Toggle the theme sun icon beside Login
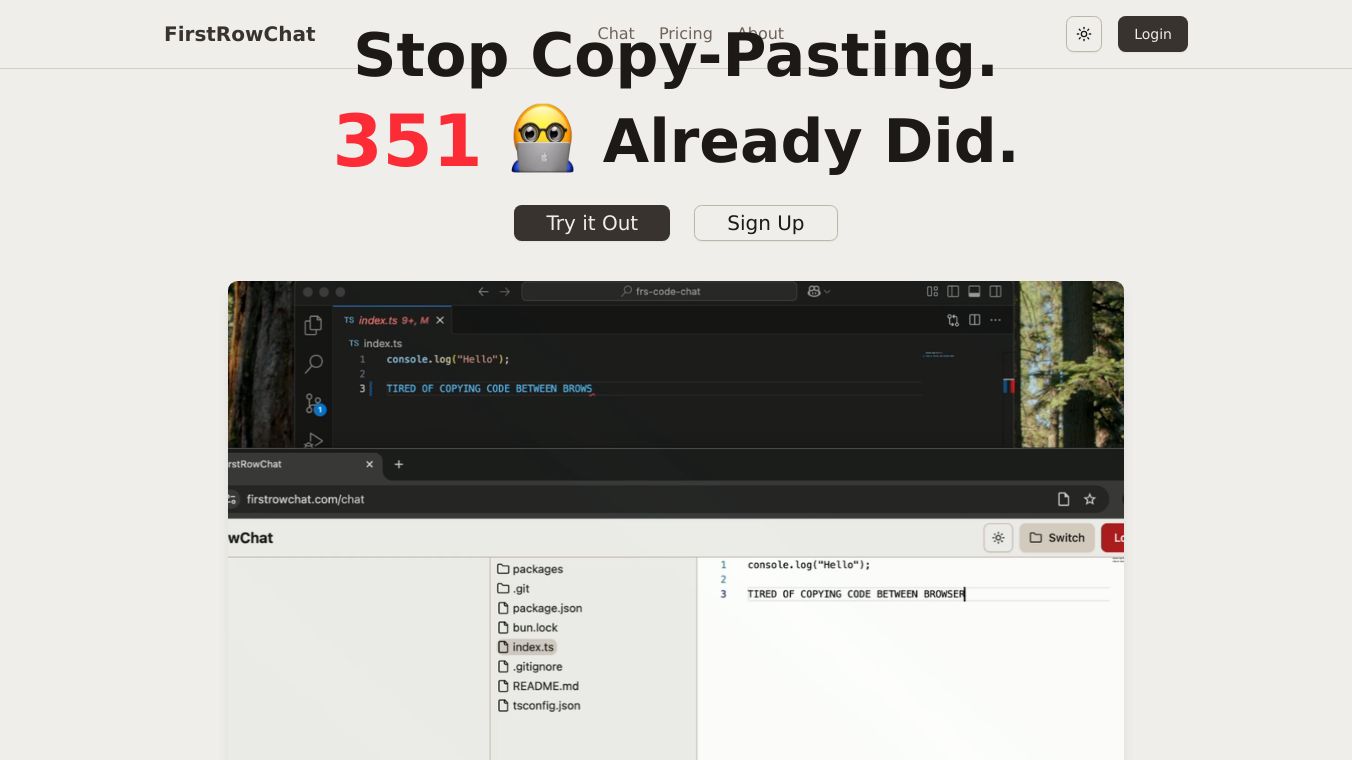This screenshot has height=760, width=1352. [x=1084, y=34]
